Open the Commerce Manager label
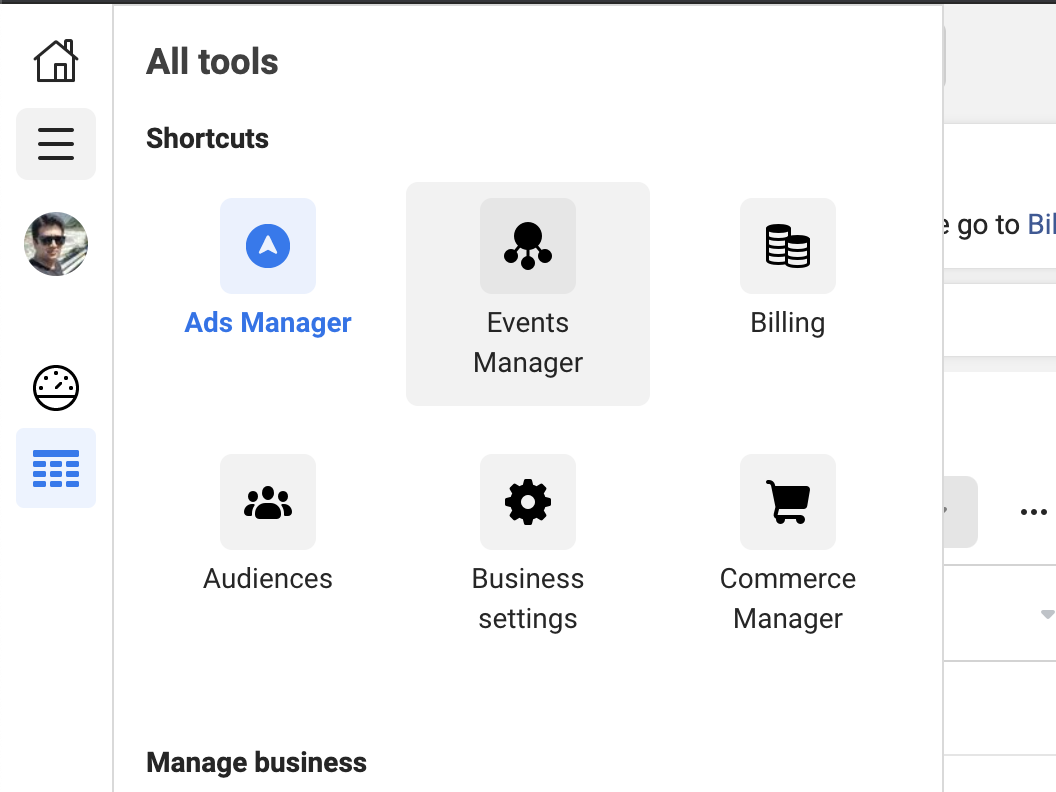This screenshot has height=792, width=1056. click(788, 598)
